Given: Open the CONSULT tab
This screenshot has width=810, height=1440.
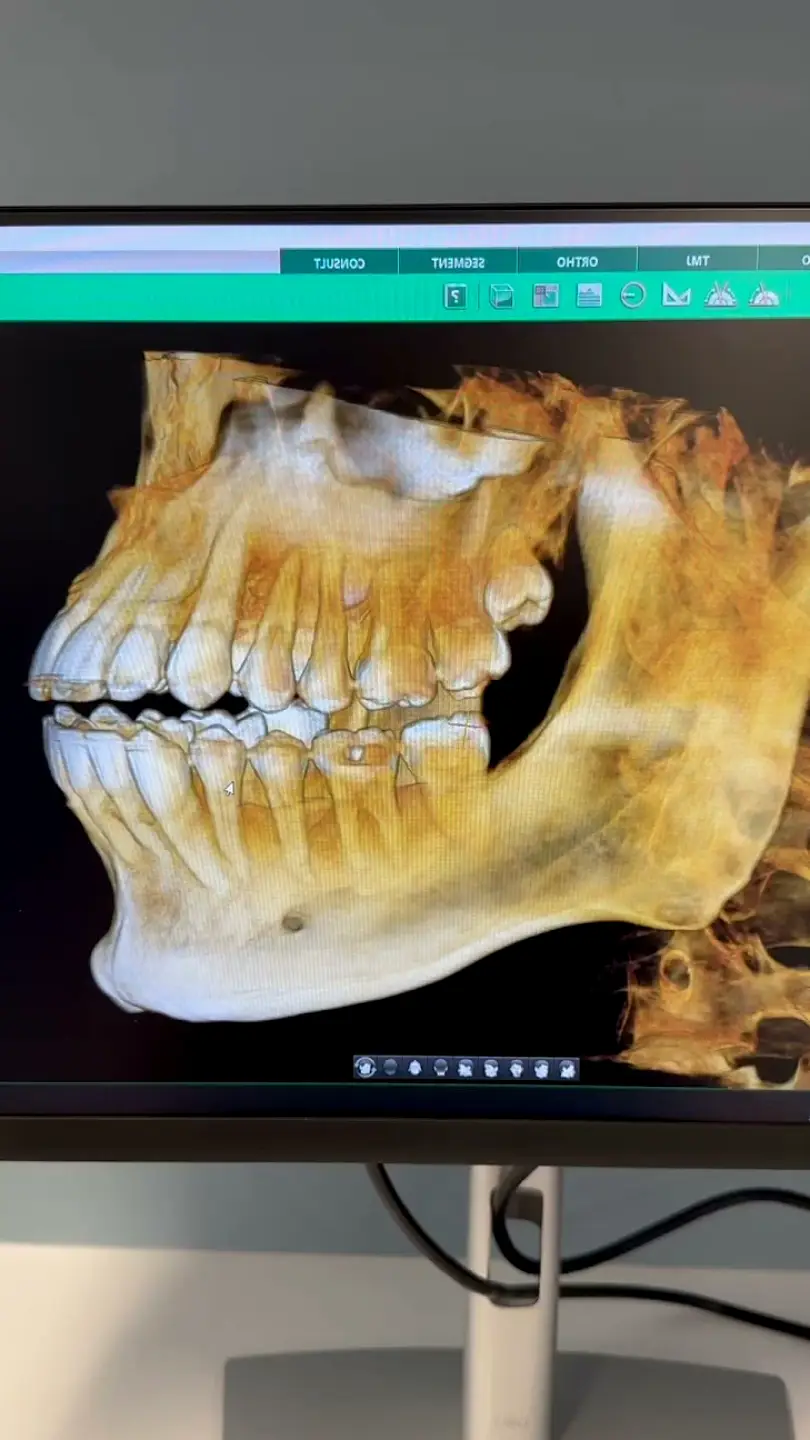Looking at the screenshot, I should [x=339, y=262].
